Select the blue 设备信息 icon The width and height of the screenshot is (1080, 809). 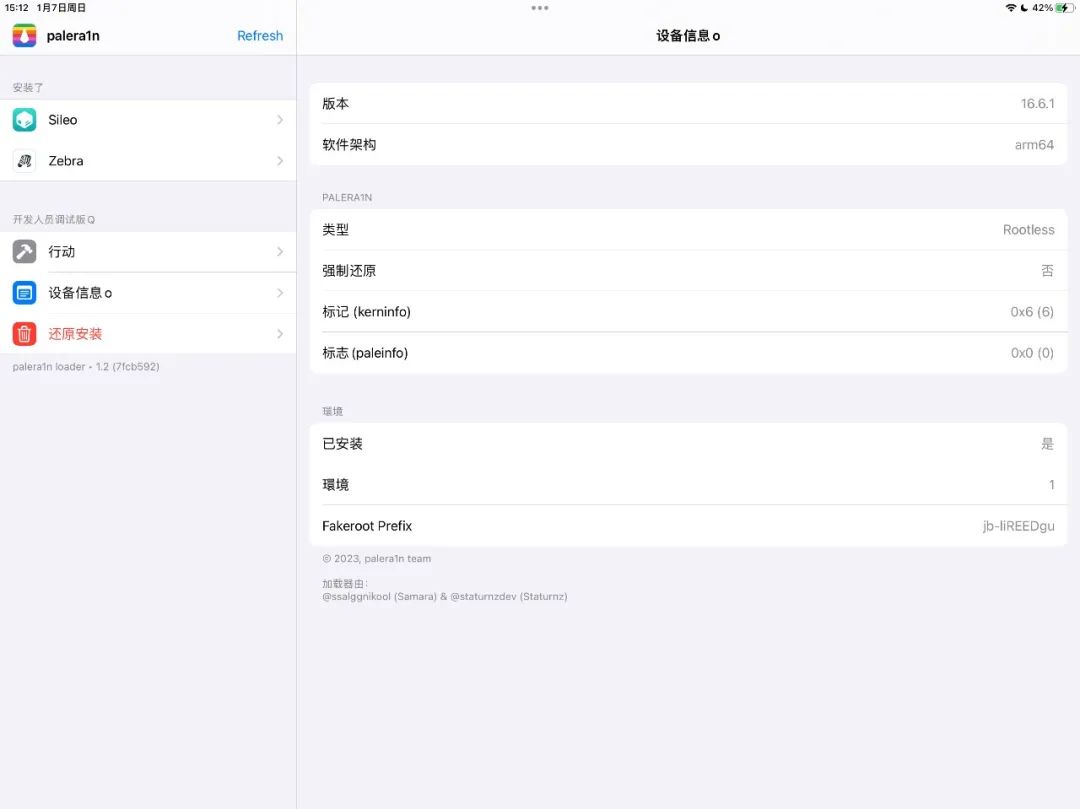point(24,293)
